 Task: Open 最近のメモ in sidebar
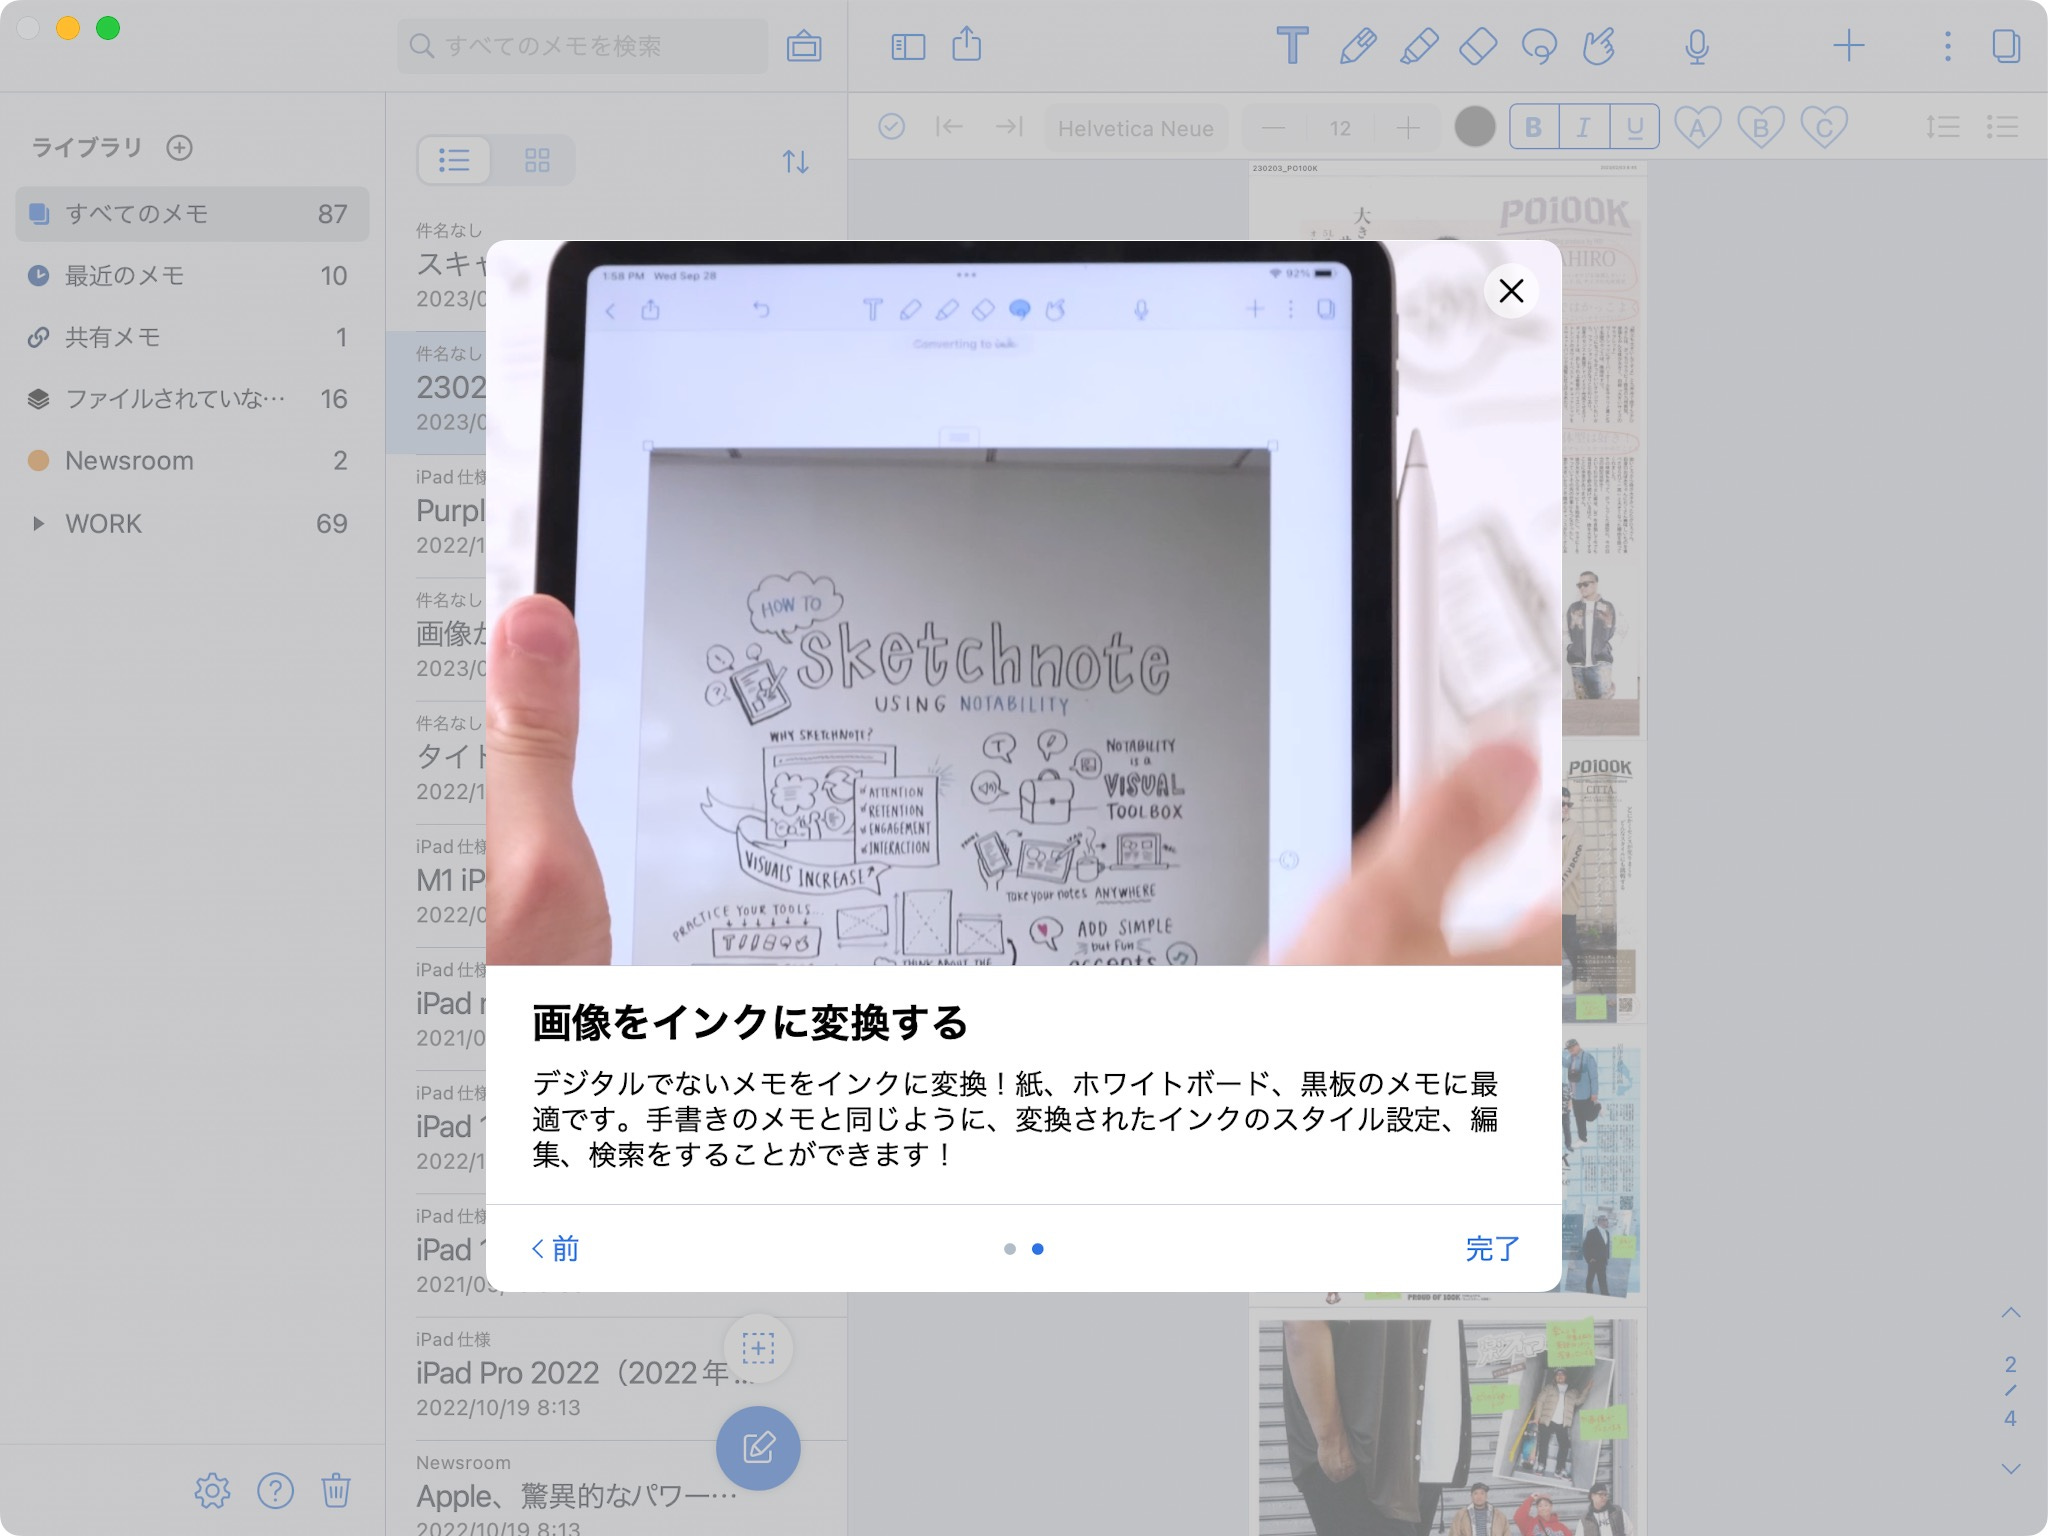[x=192, y=276]
